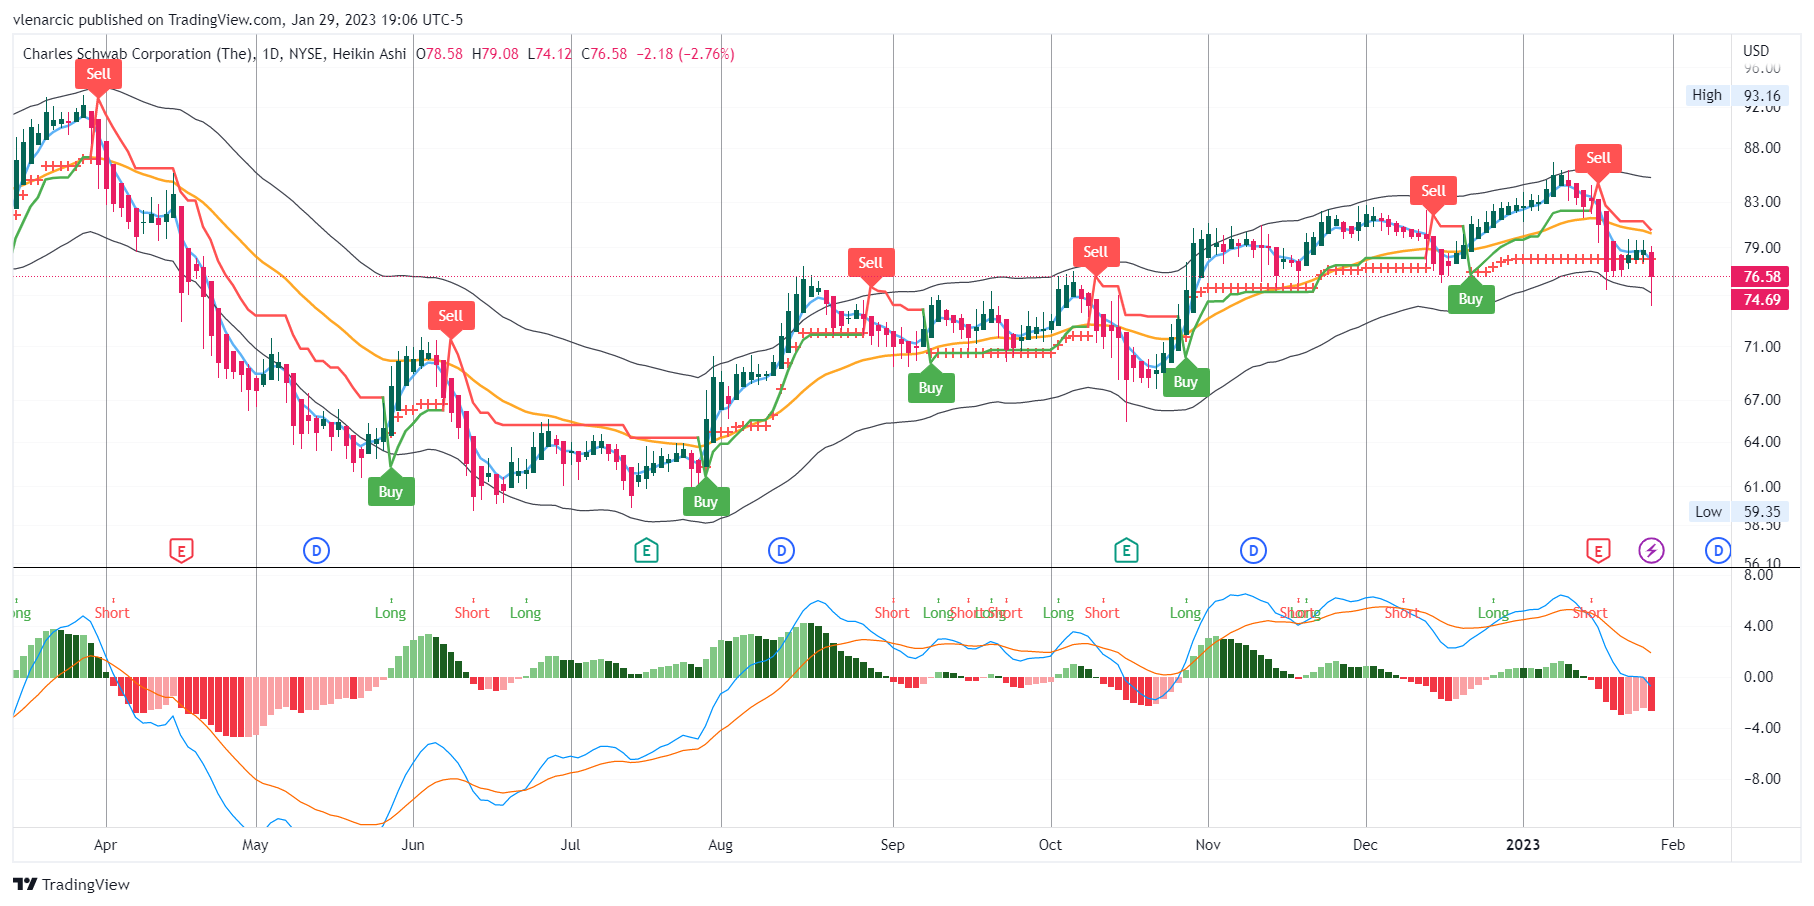Image resolution: width=1814 pixels, height=906 pixels.
Task: Click the Aug label on time axis
Action: coord(720,845)
